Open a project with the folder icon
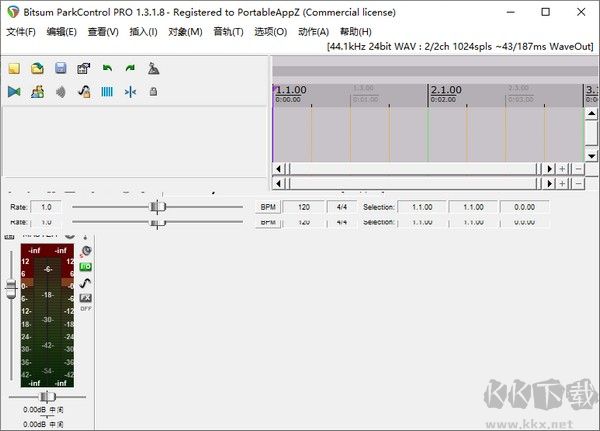The width and height of the screenshot is (600, 431). coord(37,68)
